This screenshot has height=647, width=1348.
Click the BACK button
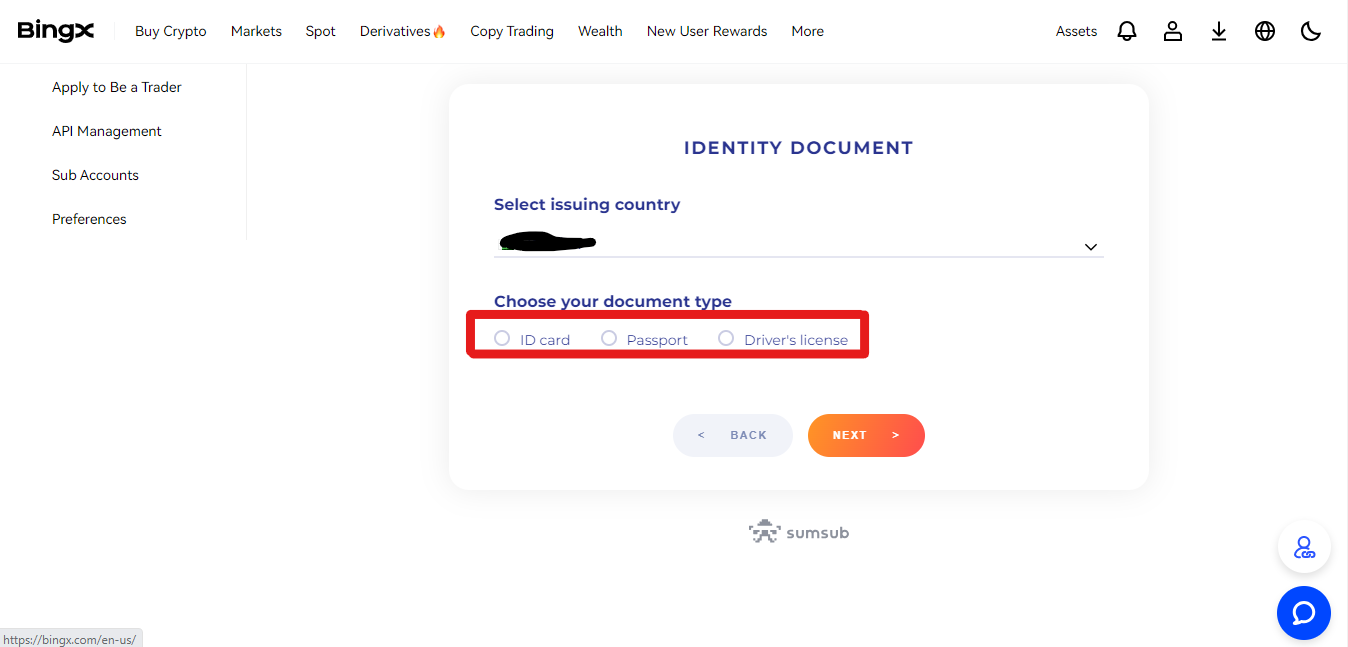[x=733, y=435]
